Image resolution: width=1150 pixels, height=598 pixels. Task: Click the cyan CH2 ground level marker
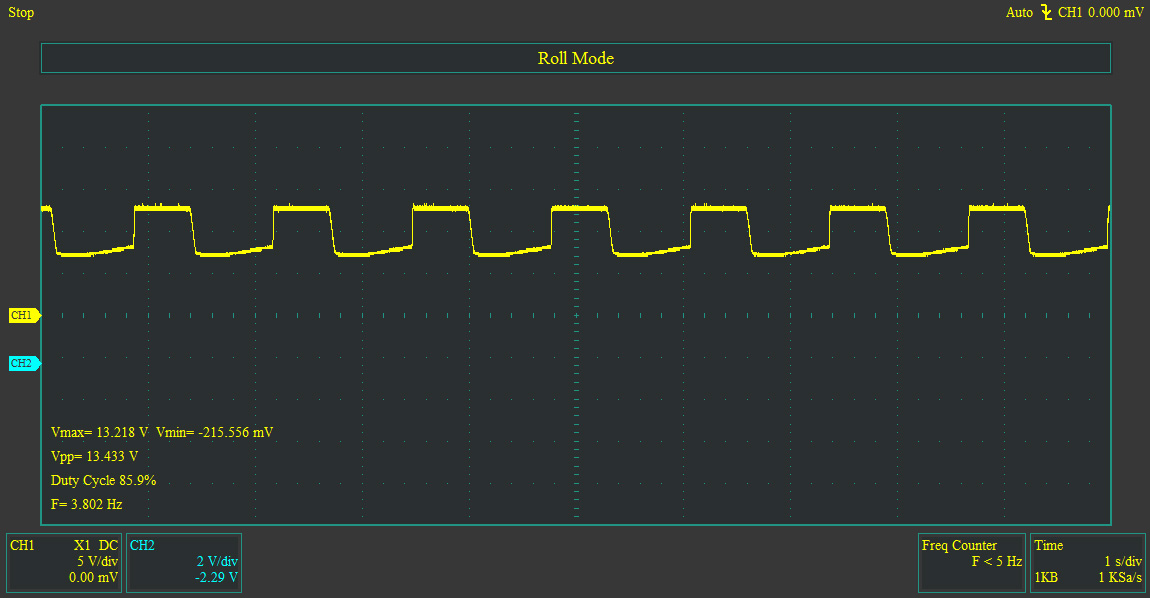point(24,363)
